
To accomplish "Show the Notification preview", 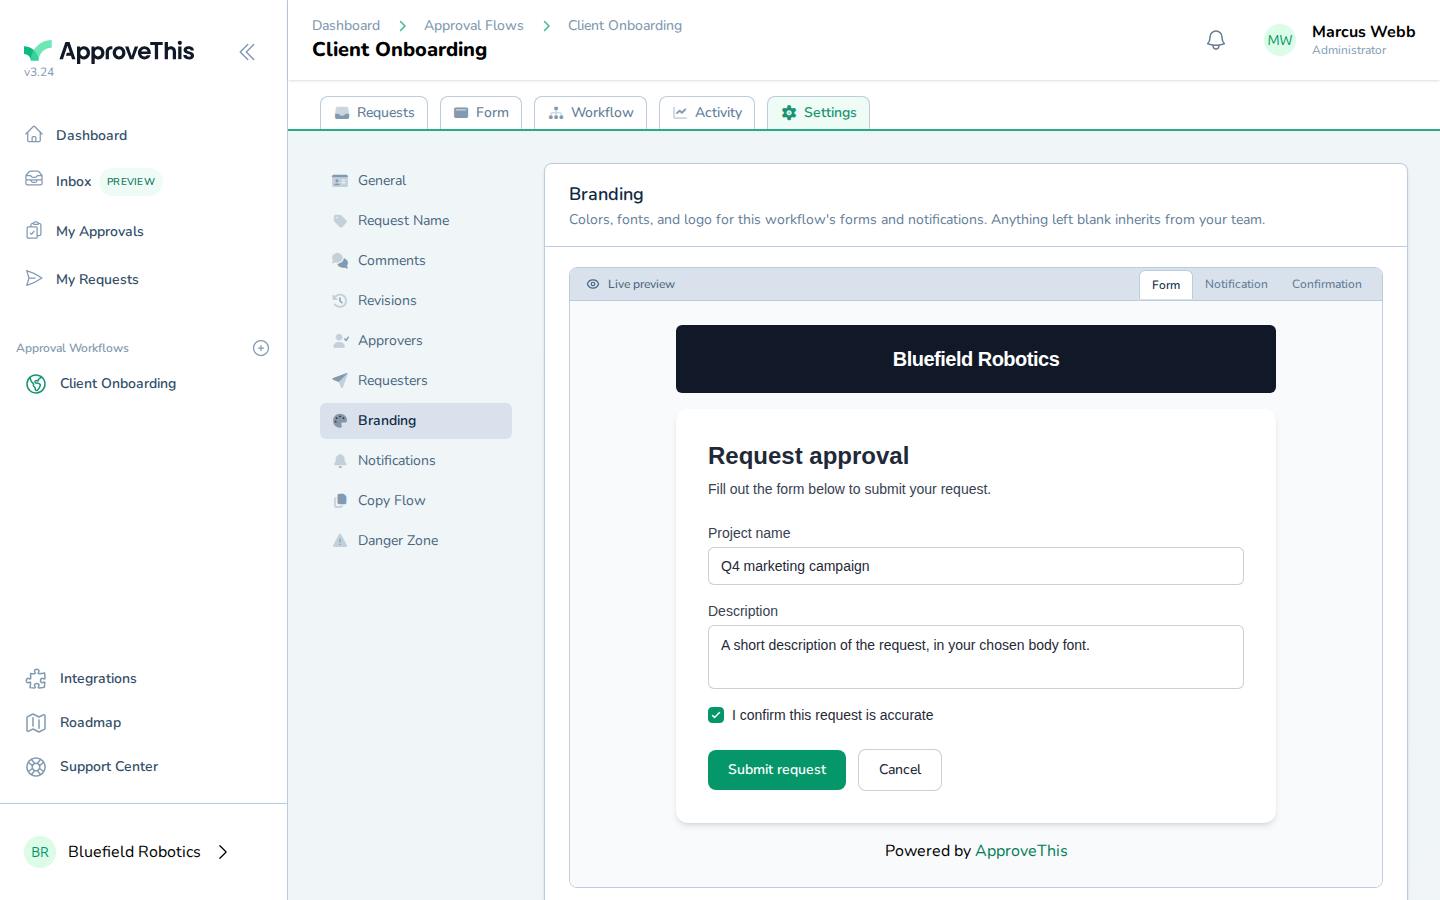I will 1236,284.
